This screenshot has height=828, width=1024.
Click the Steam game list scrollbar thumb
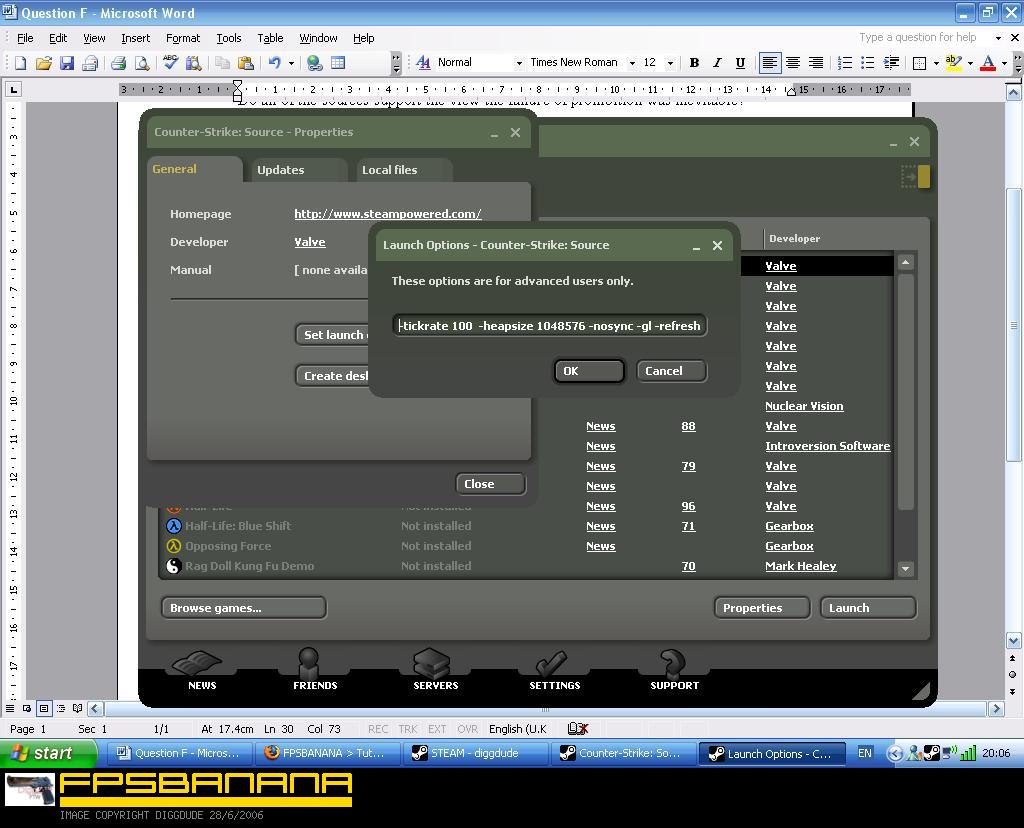click(905, 390)
